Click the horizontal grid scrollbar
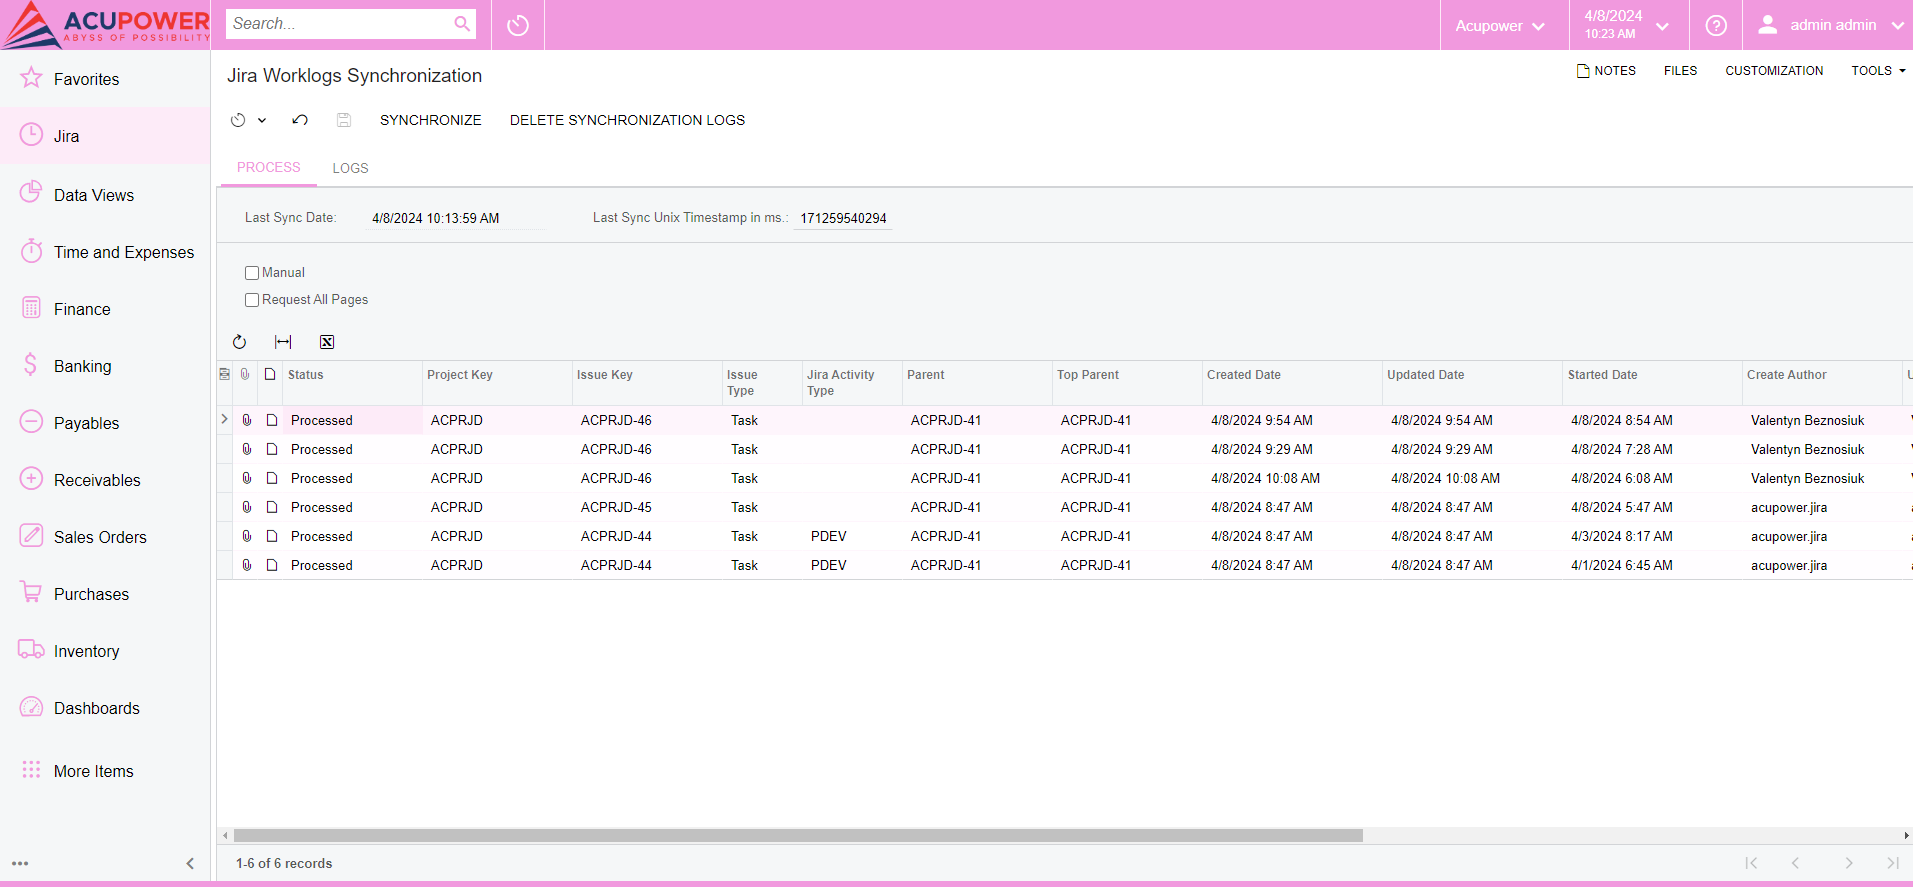1913x887 pixels. [798, 835]
